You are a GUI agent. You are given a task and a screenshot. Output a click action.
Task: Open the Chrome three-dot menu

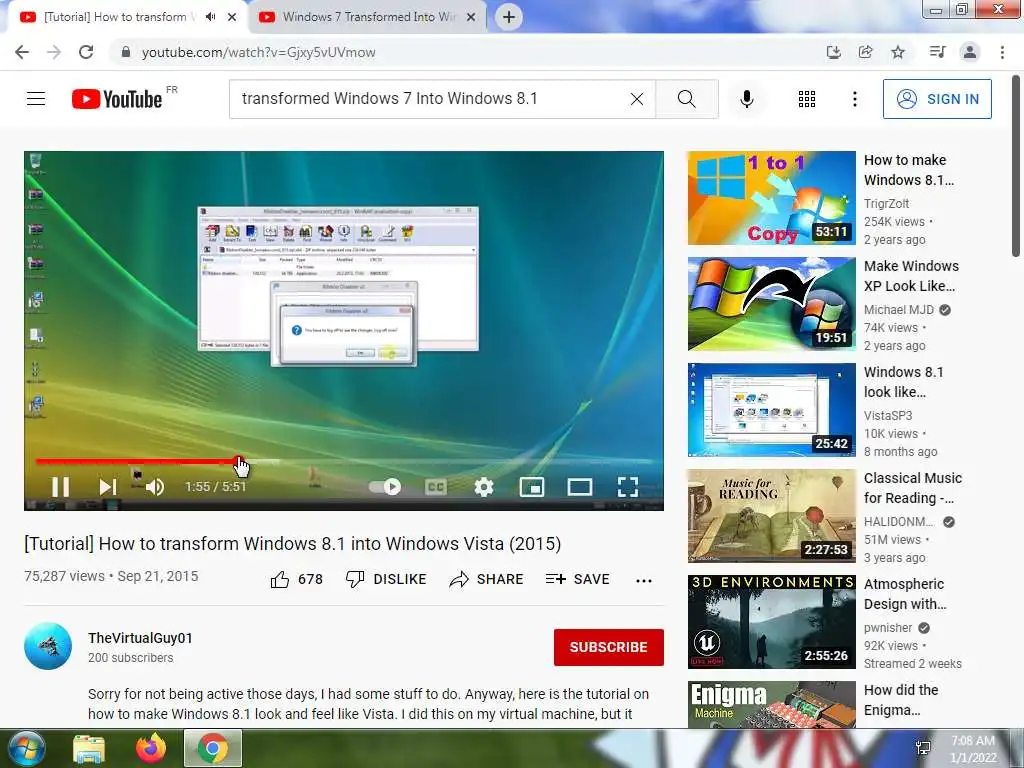click(x=1002, y=52)
